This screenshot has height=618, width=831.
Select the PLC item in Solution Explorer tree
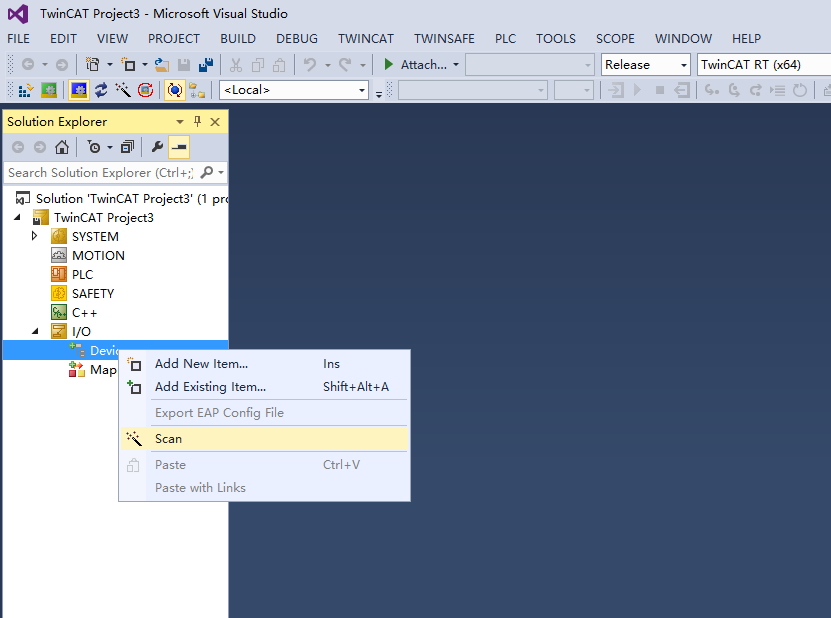pos(83,275)
